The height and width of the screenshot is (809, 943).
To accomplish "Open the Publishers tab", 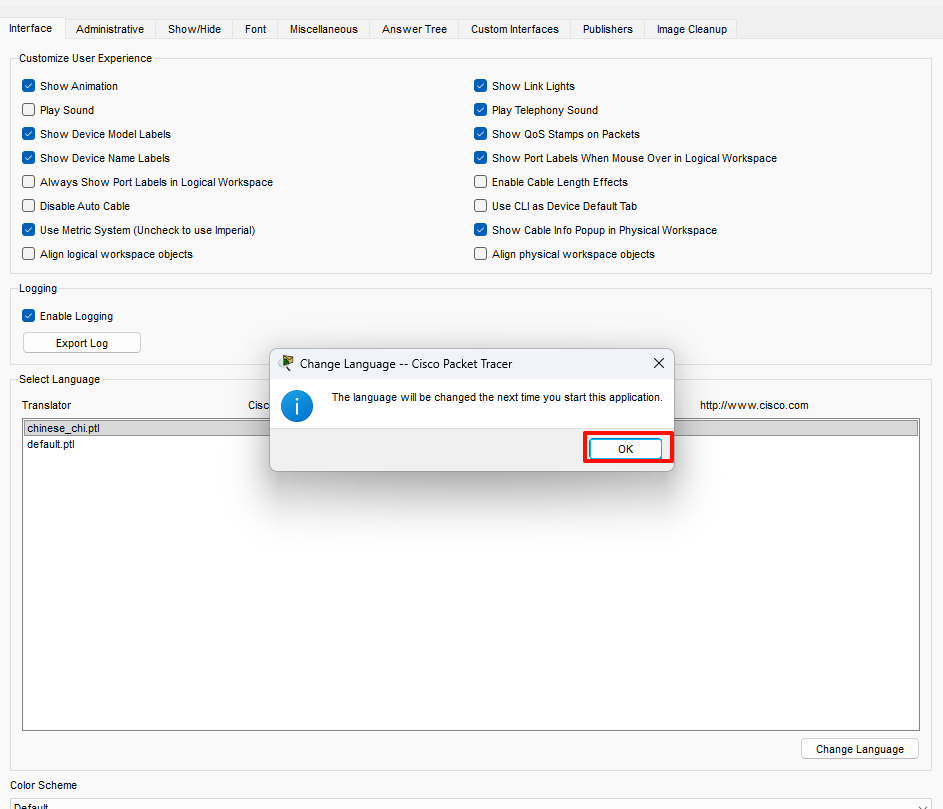I will tap(607, 29).
